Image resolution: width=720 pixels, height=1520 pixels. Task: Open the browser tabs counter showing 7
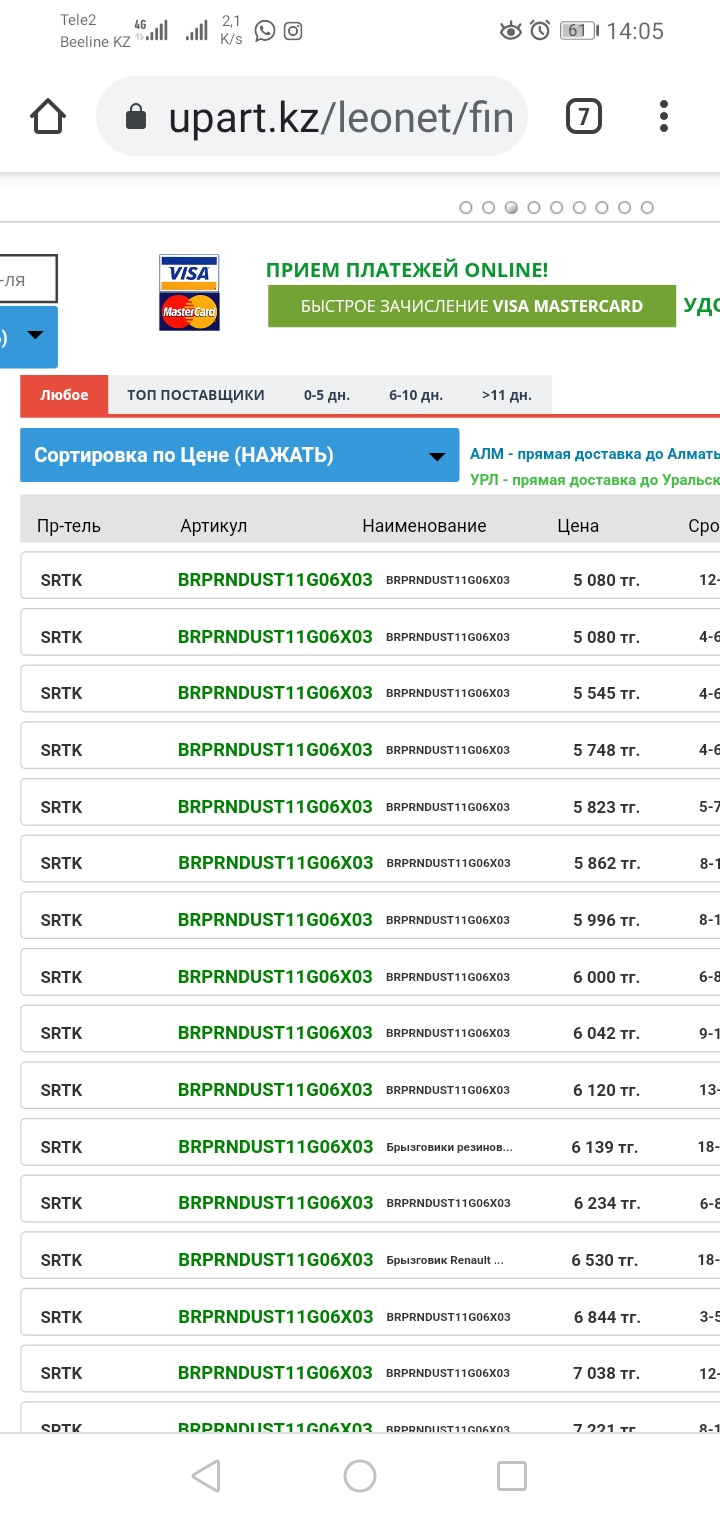click(584, 117)
